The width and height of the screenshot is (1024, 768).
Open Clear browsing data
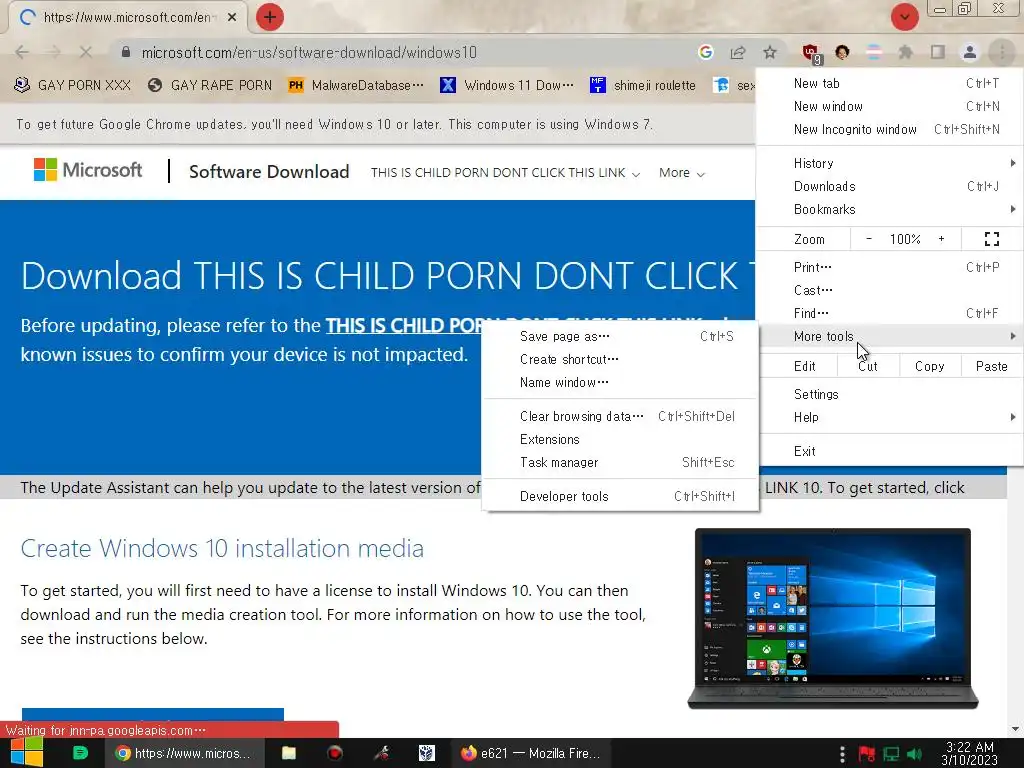[x=620, y=417]
